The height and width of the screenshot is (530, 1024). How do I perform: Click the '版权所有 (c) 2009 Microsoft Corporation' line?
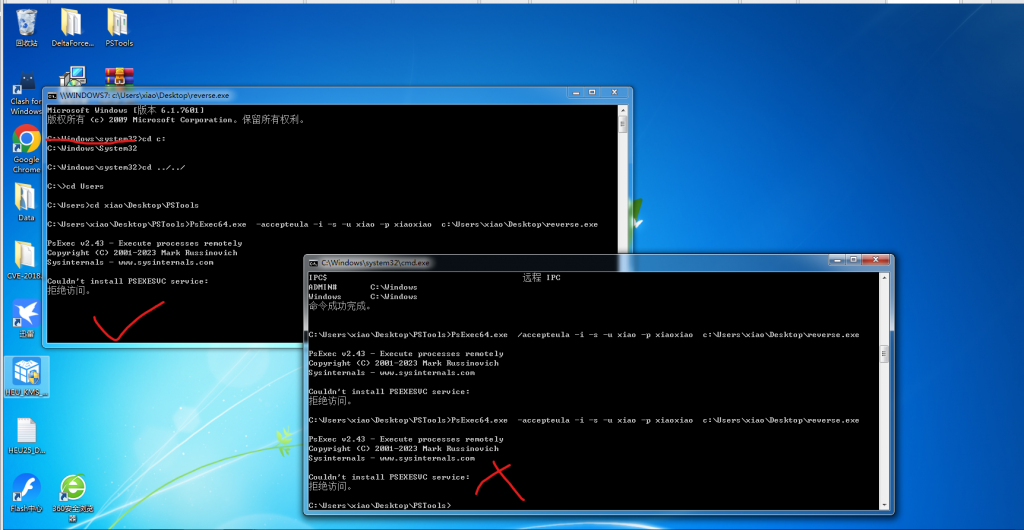point(176,120)
